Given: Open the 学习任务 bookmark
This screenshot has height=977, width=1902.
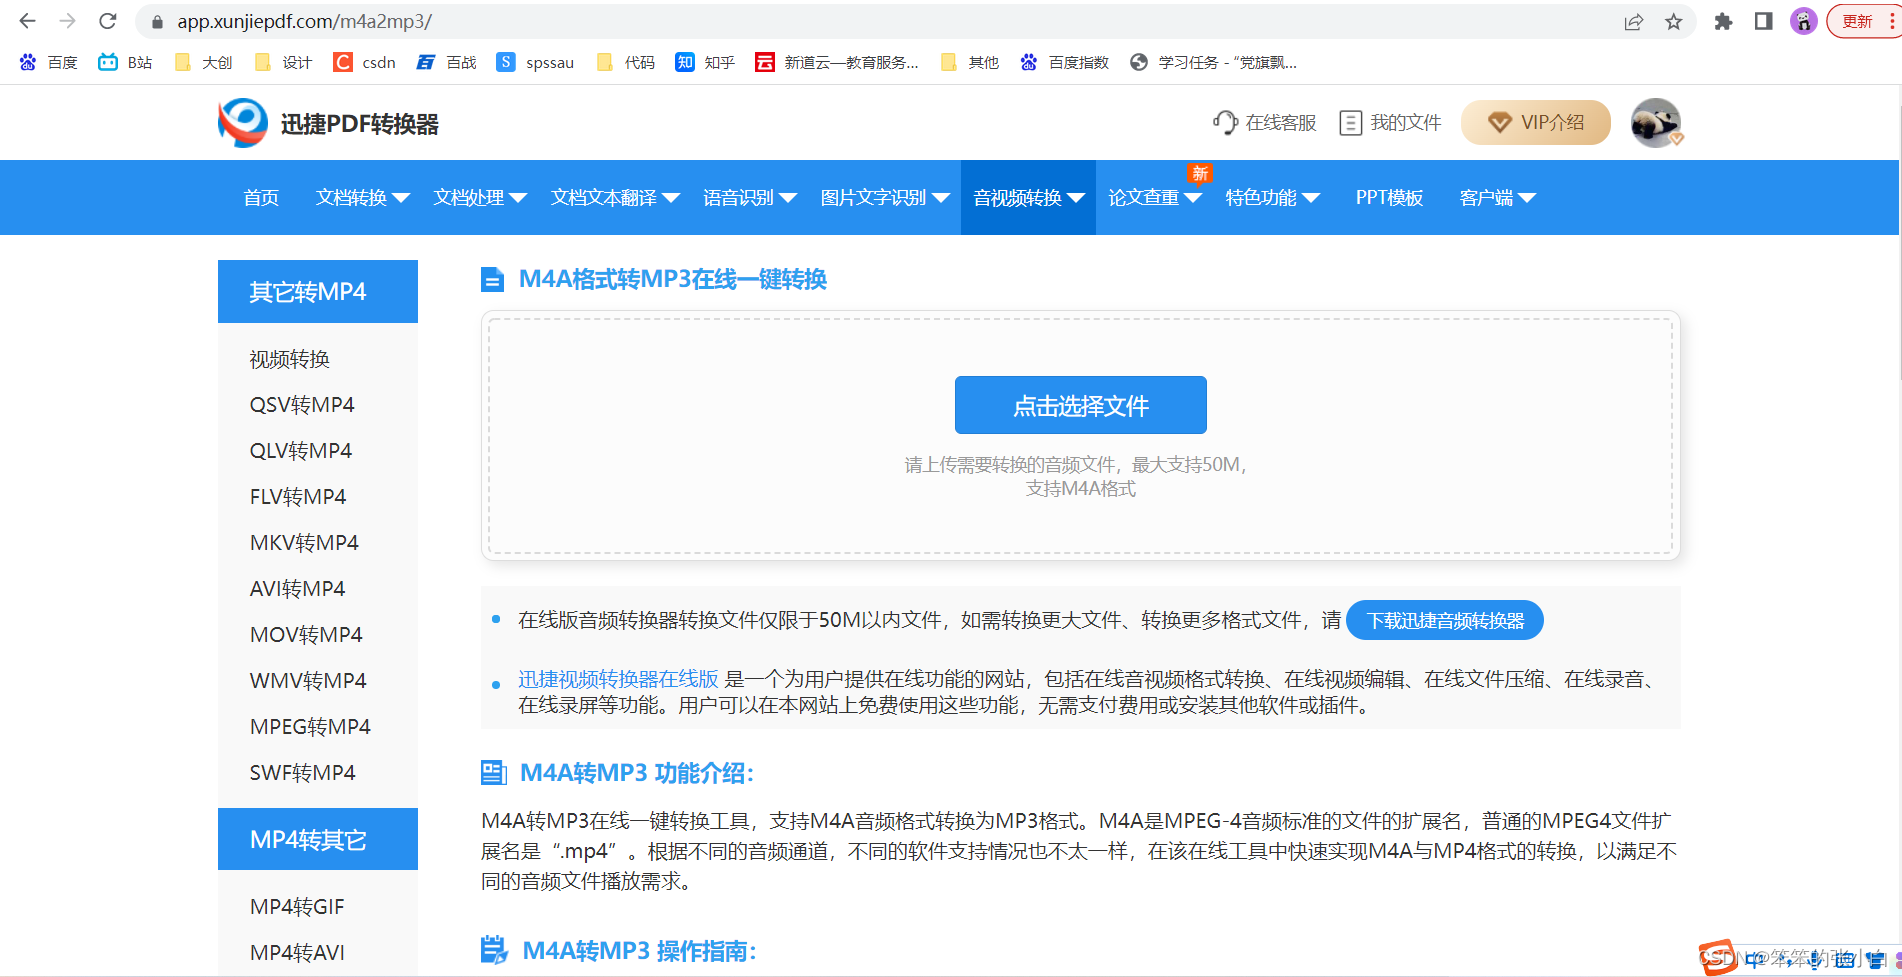Looking at the screenshot, I should tap(1213, 62).
